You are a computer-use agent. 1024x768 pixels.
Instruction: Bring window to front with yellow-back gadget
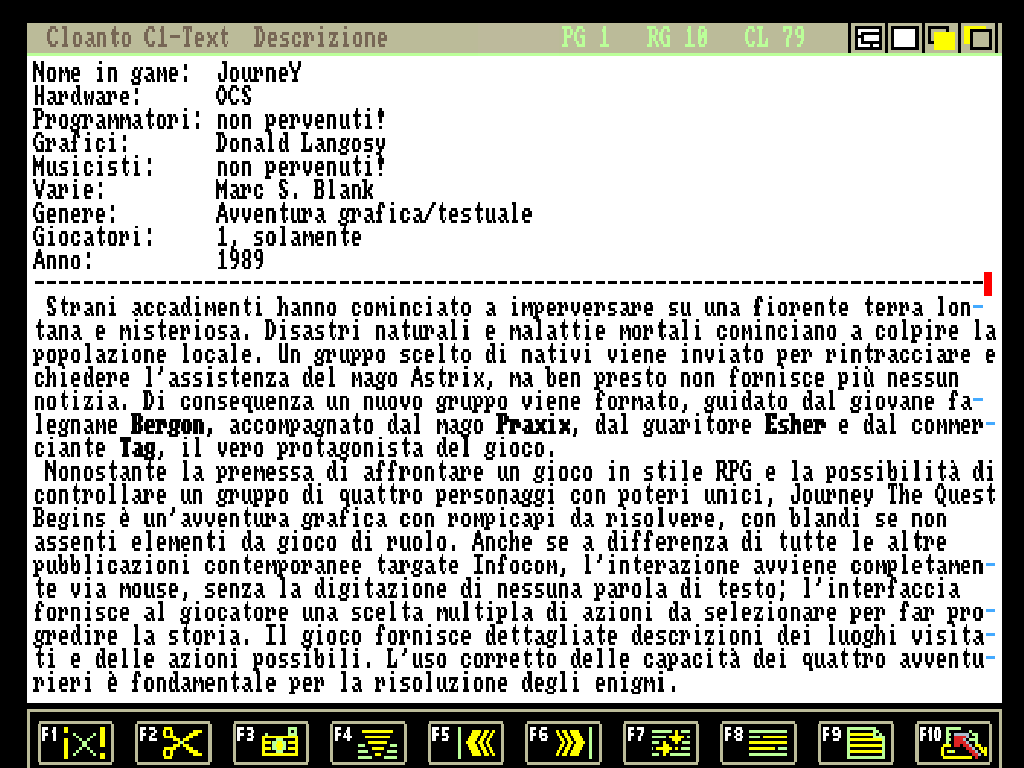pyautogui.click(x=979, y=39)
